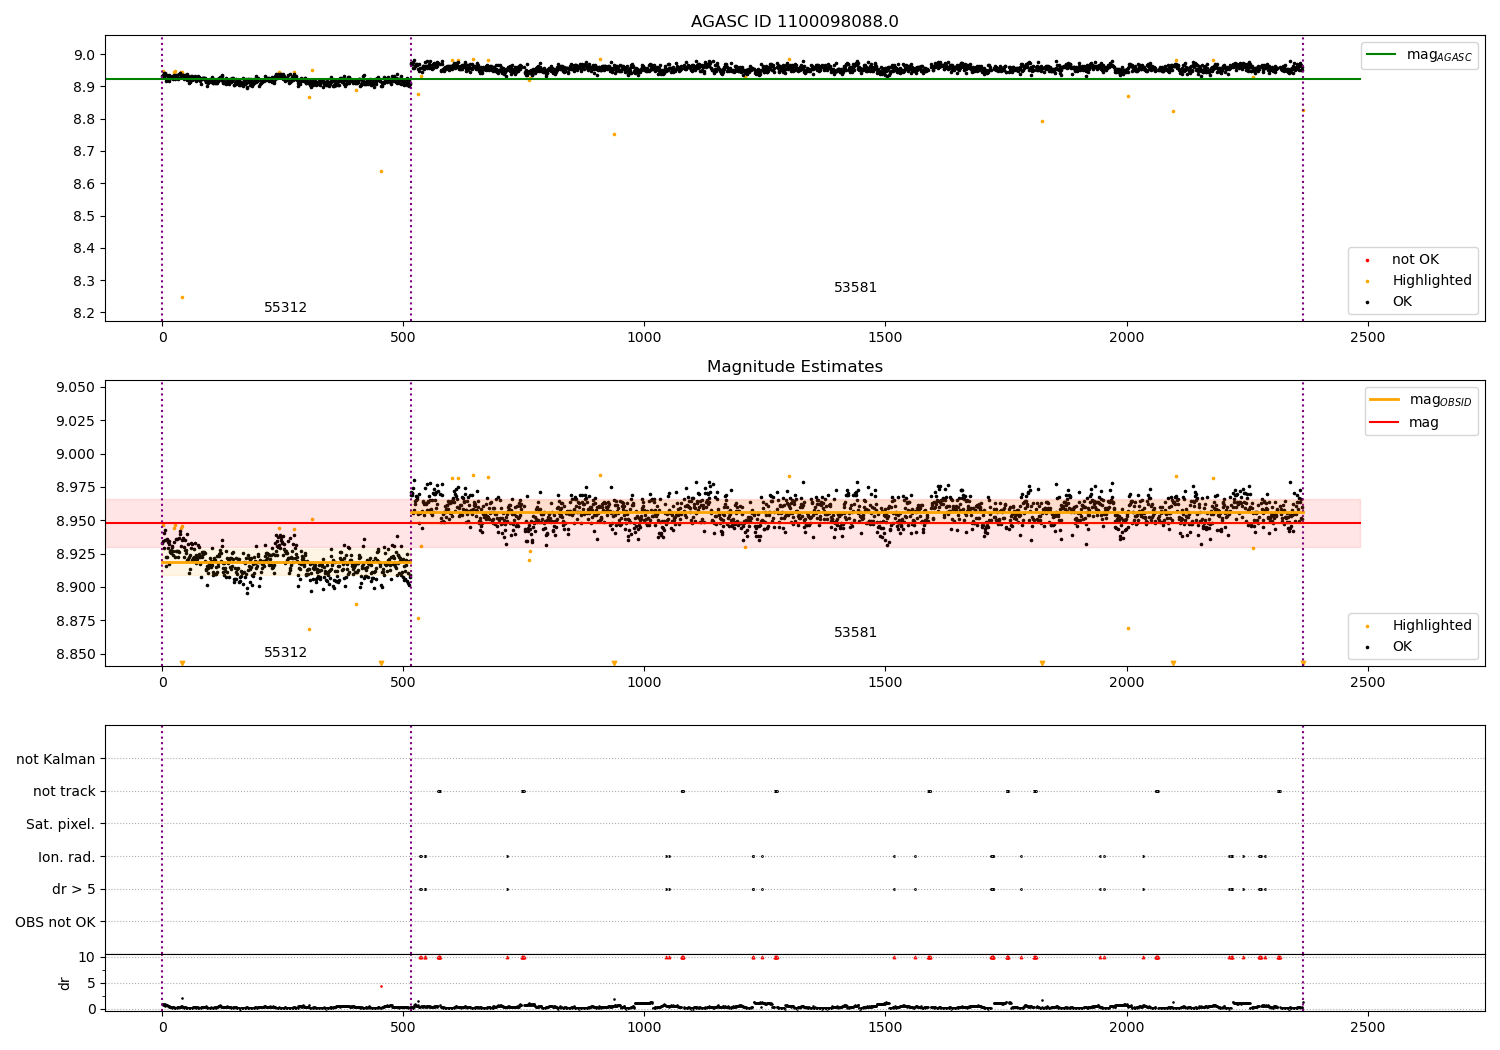
Task: Click the '8.900' y-axis tick label
Action: click(x=75, y=587)
